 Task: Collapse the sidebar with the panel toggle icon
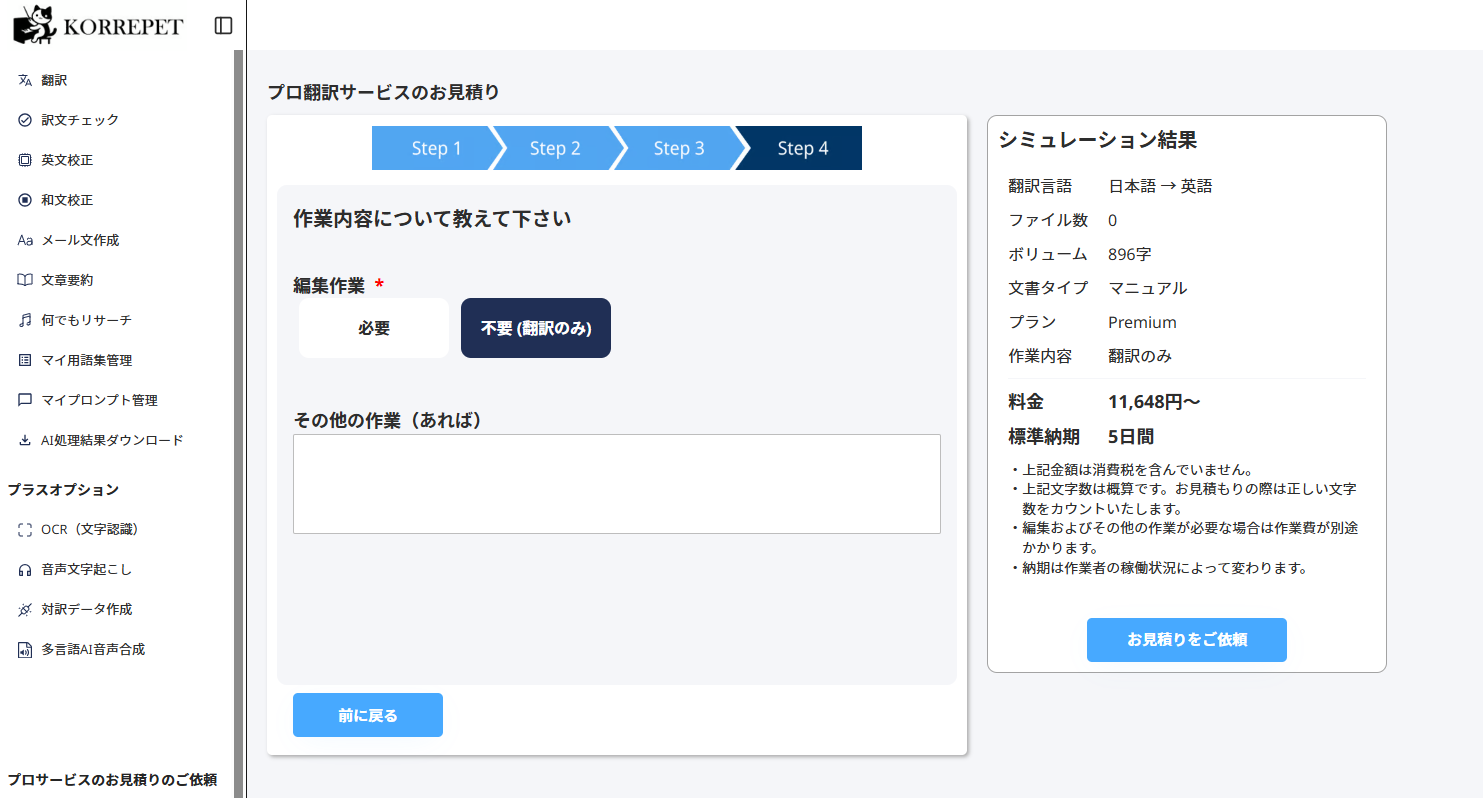tap(224, 25)
